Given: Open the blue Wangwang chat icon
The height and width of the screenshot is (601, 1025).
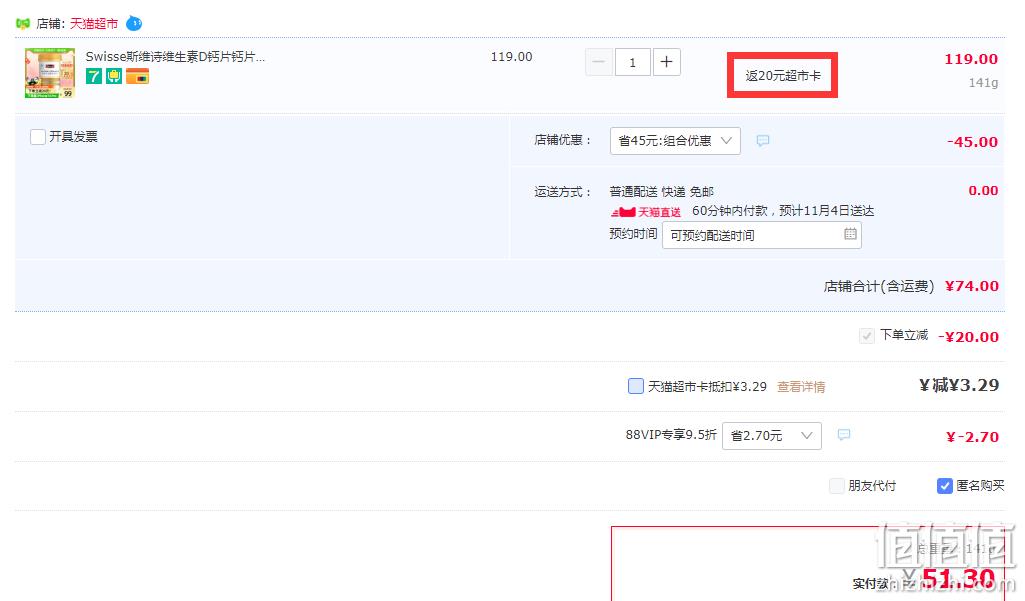Looking at the screenshot, I should [x=133, y=24].
